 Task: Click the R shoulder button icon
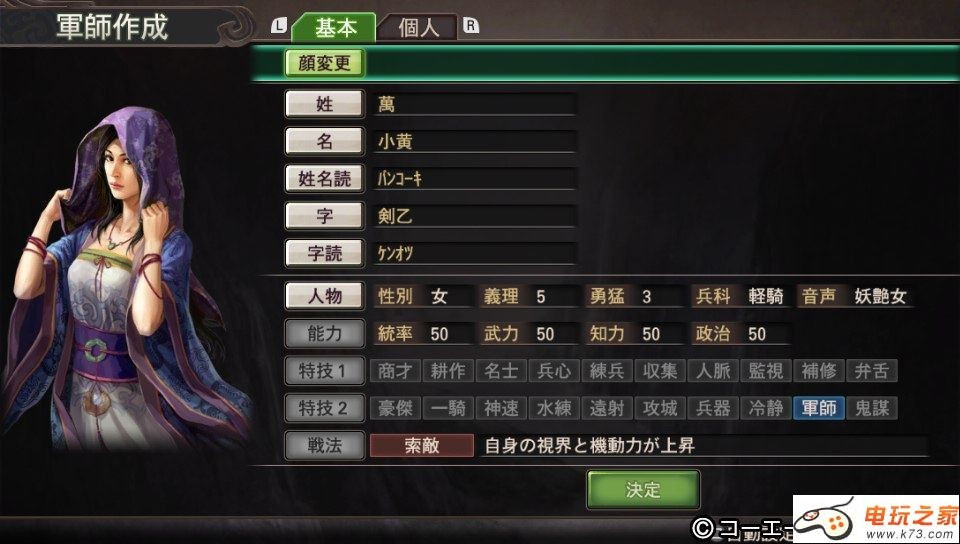pos(471,26)
